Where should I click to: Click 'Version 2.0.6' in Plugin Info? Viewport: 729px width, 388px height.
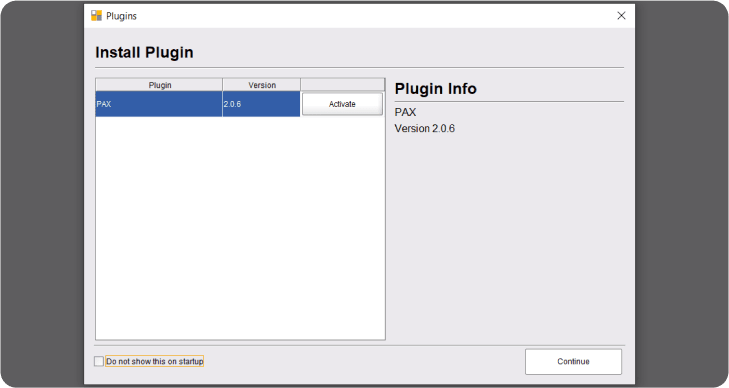(424, 129)
